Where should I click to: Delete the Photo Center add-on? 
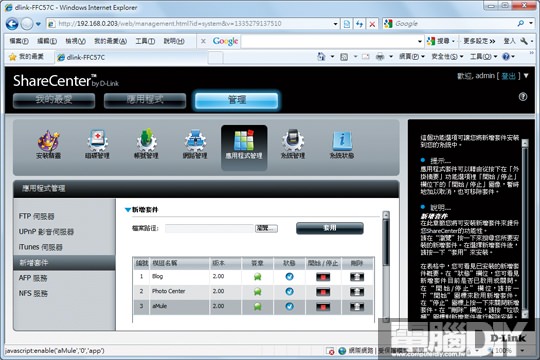point(357,292)
